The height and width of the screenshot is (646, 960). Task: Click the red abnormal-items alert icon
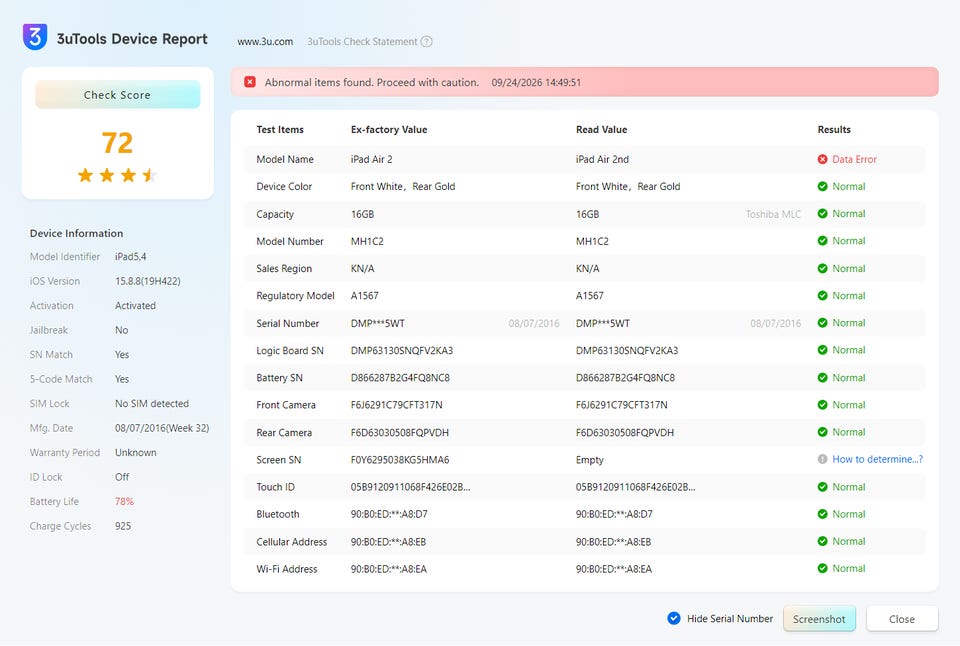(250, 82)
